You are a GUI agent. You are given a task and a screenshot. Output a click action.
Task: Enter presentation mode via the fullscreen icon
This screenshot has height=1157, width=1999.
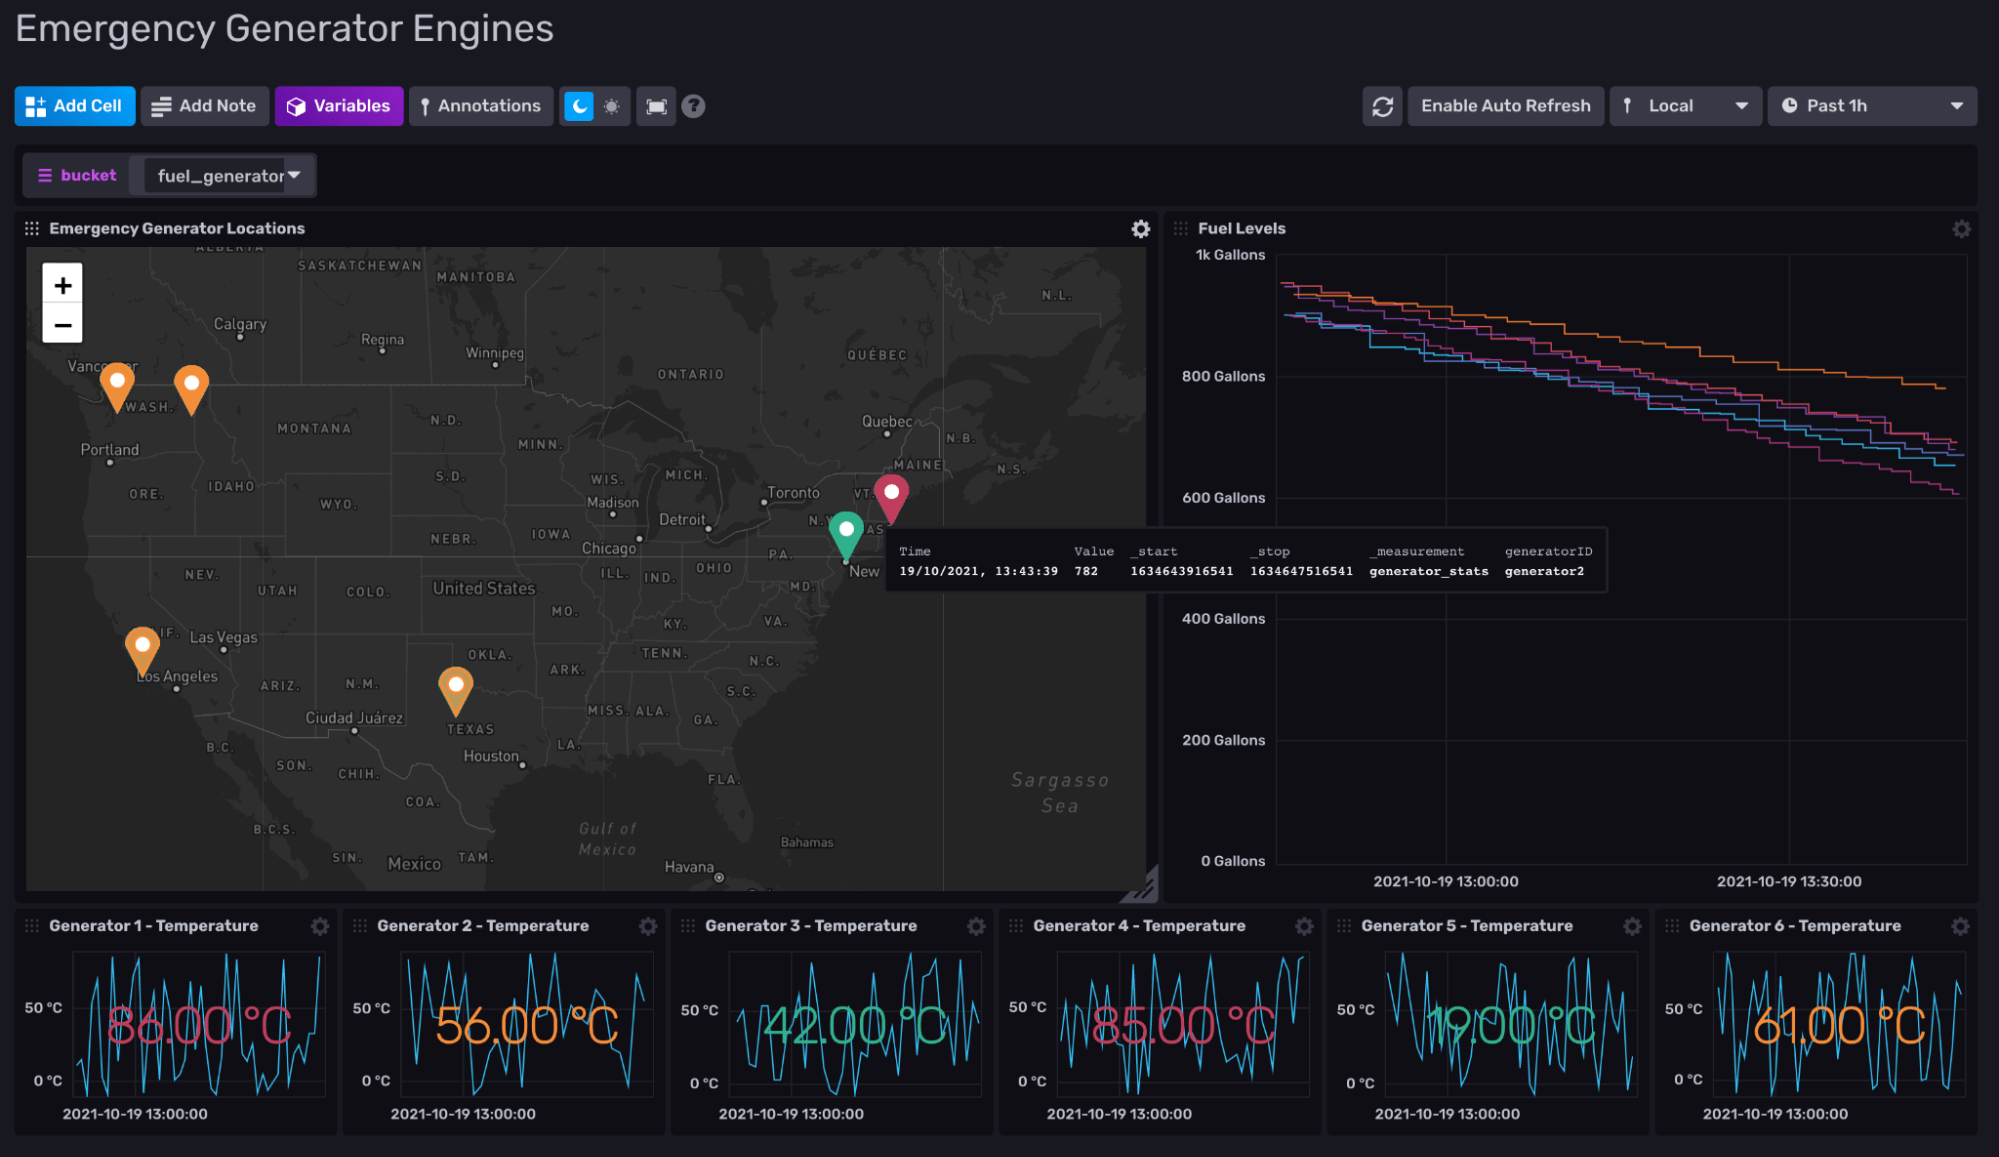pyautogui.click(x=656, y=105)
